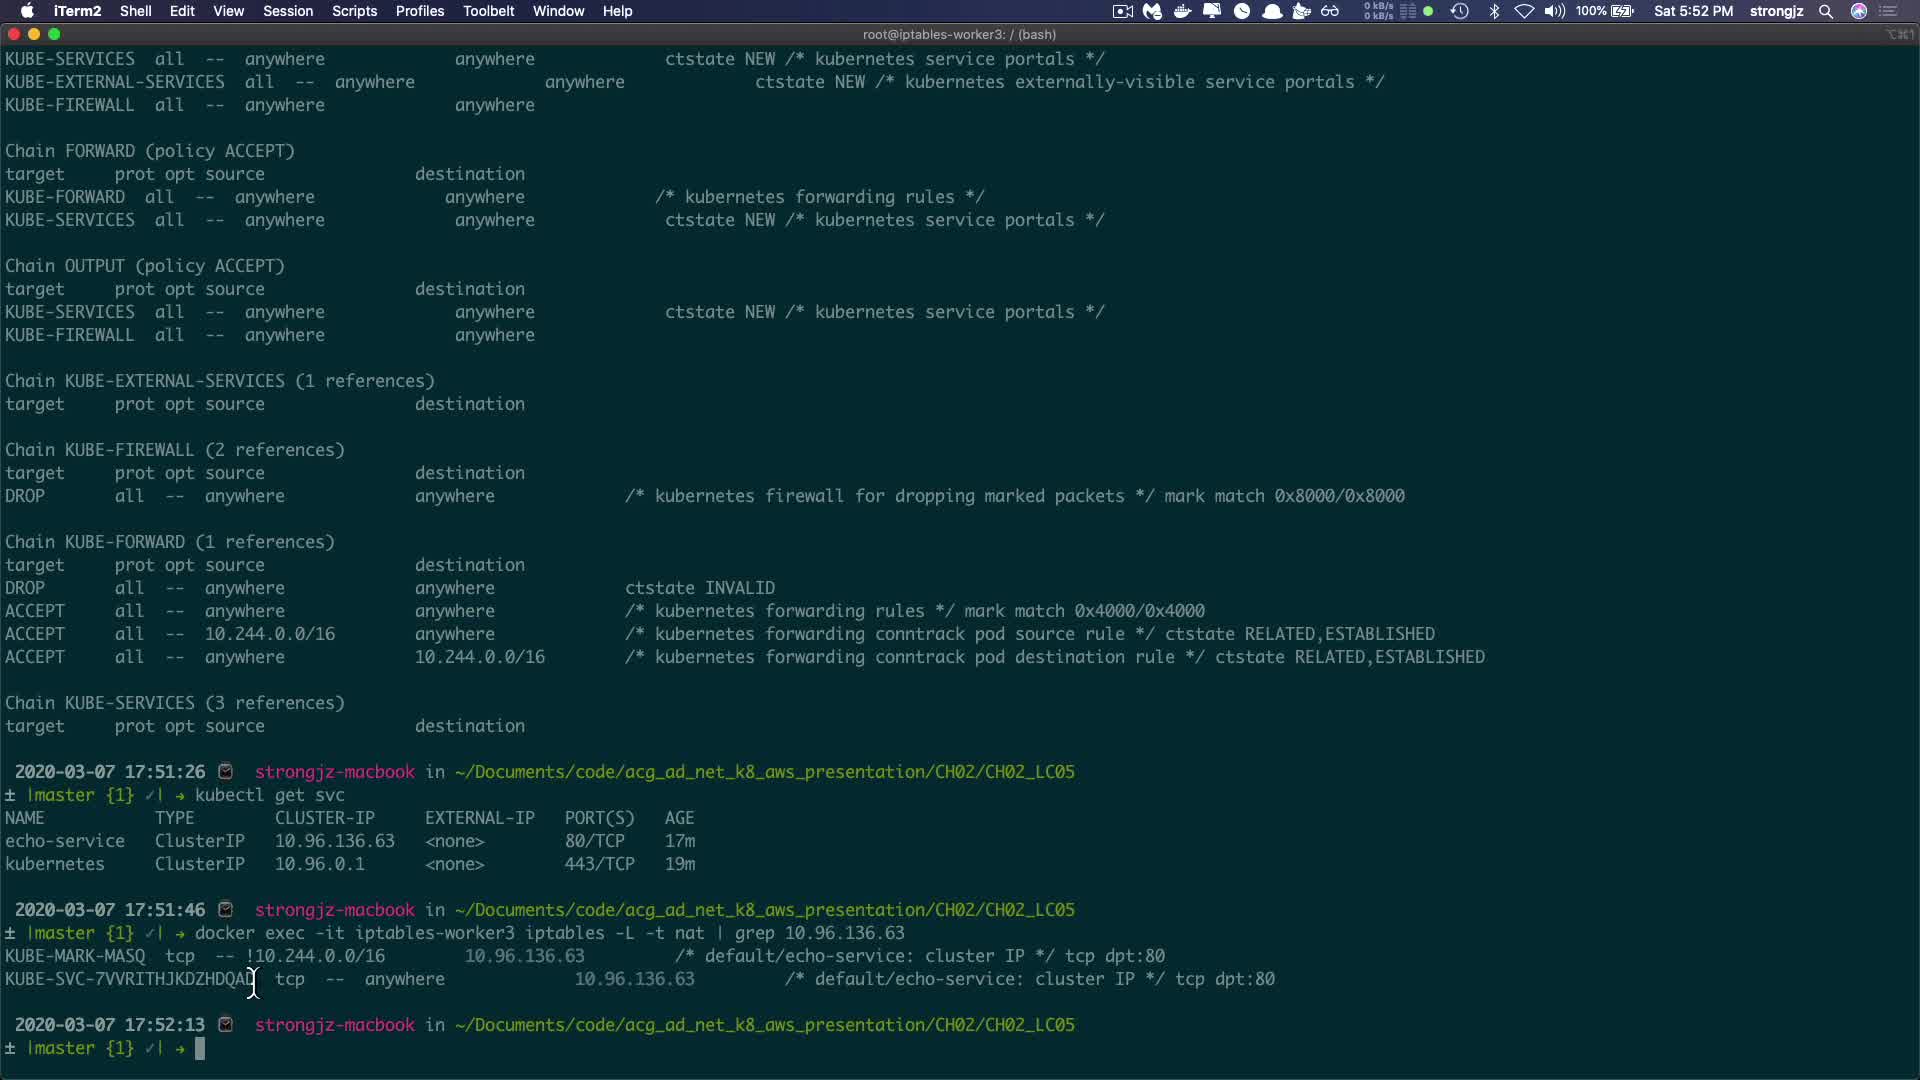Screen dimensions: 1920x1080
Task: Open the strongjz user account menu
Action: point(1776,11)
